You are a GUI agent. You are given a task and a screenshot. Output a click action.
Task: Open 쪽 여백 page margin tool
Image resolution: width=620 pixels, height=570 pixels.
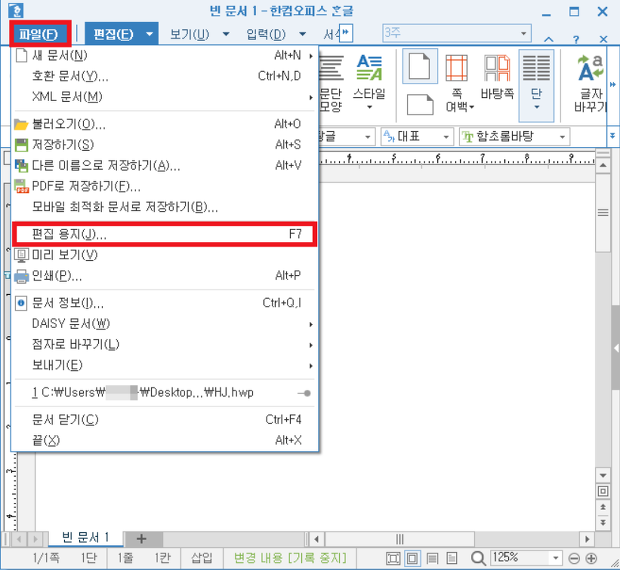[x=457, y=84]
